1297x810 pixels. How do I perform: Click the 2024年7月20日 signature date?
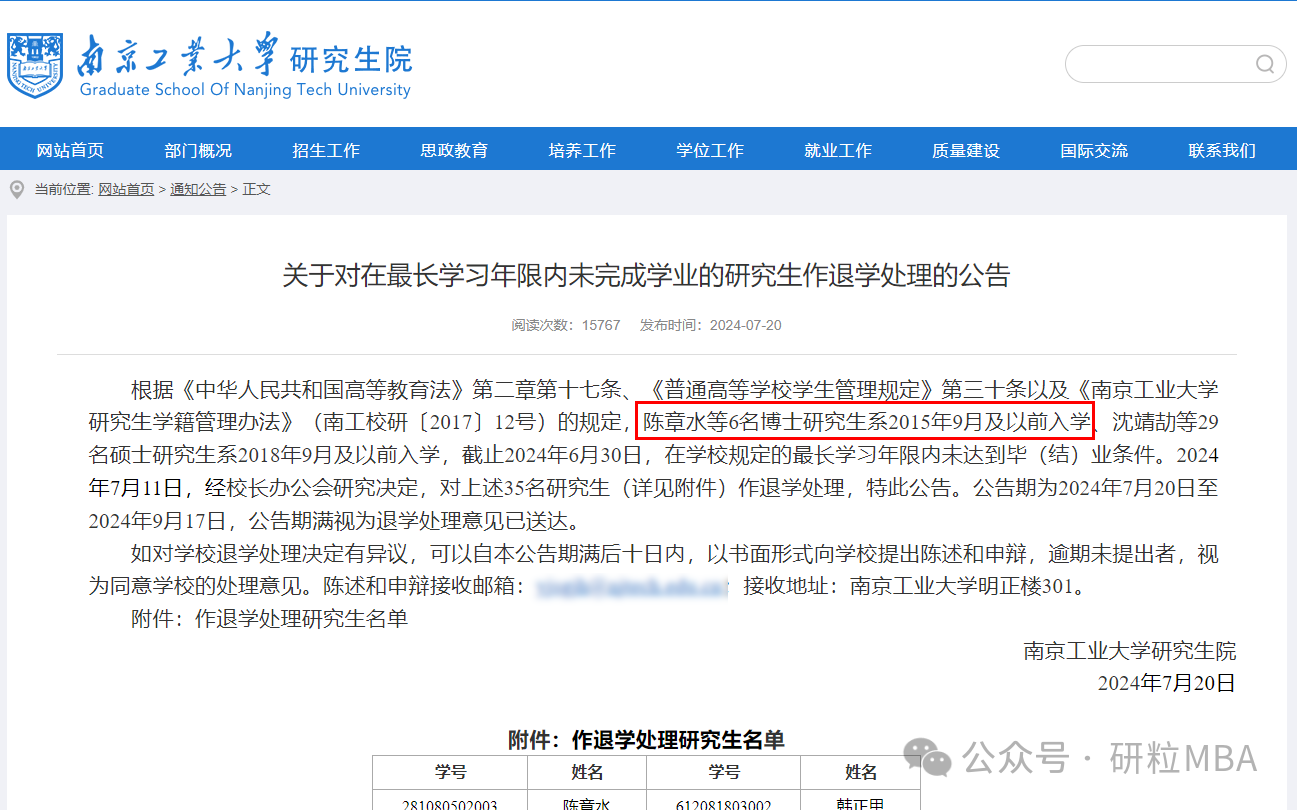point(1167,683)
